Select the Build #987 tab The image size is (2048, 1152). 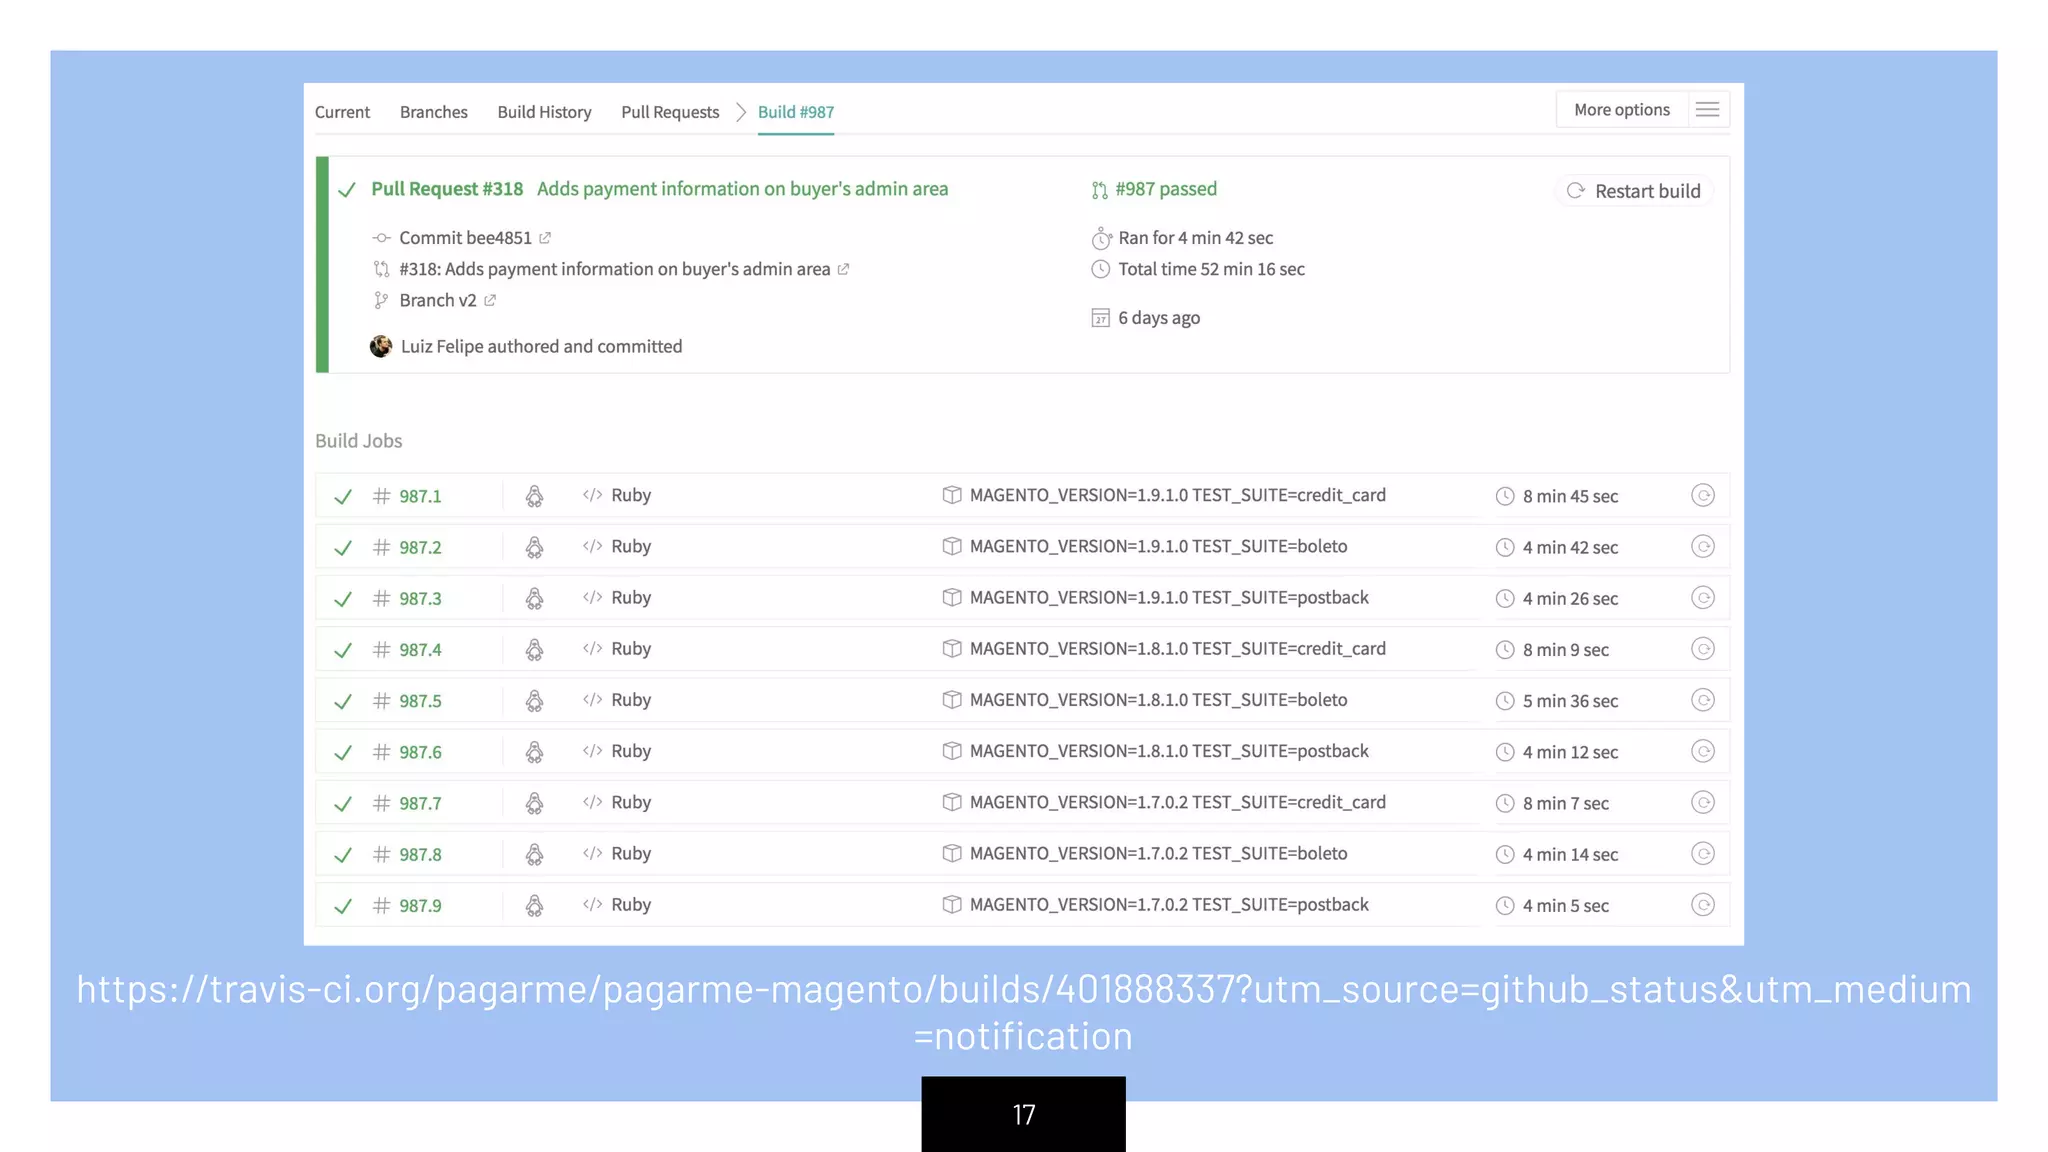796,112
